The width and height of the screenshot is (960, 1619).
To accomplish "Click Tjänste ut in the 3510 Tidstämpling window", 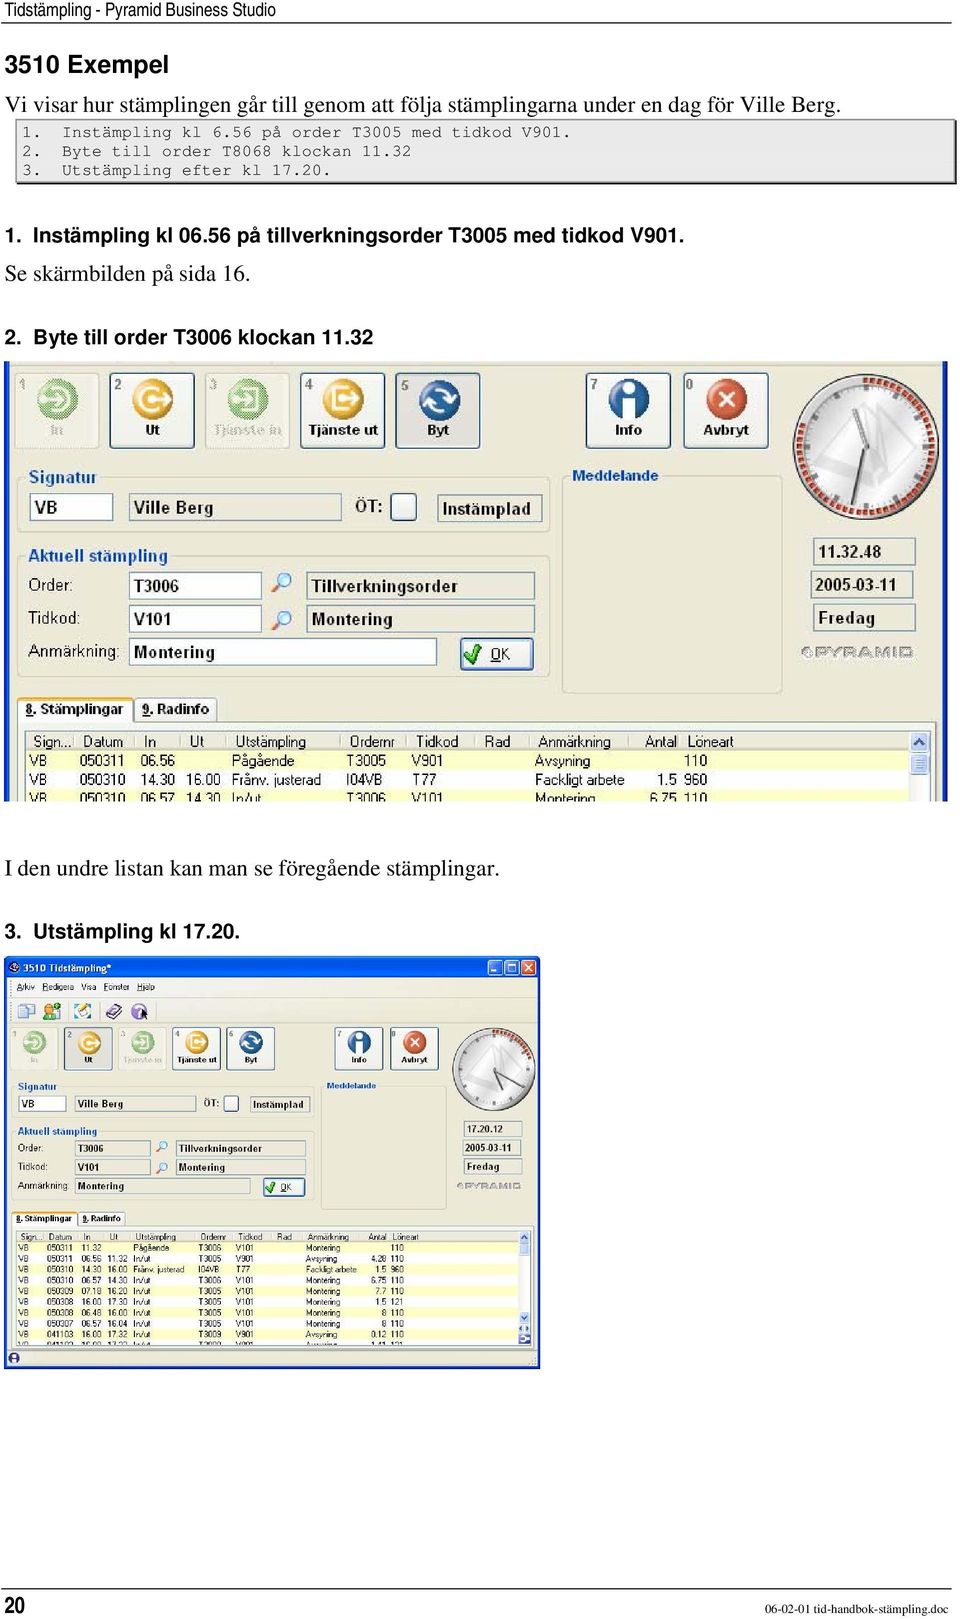I will [197, 1048].
